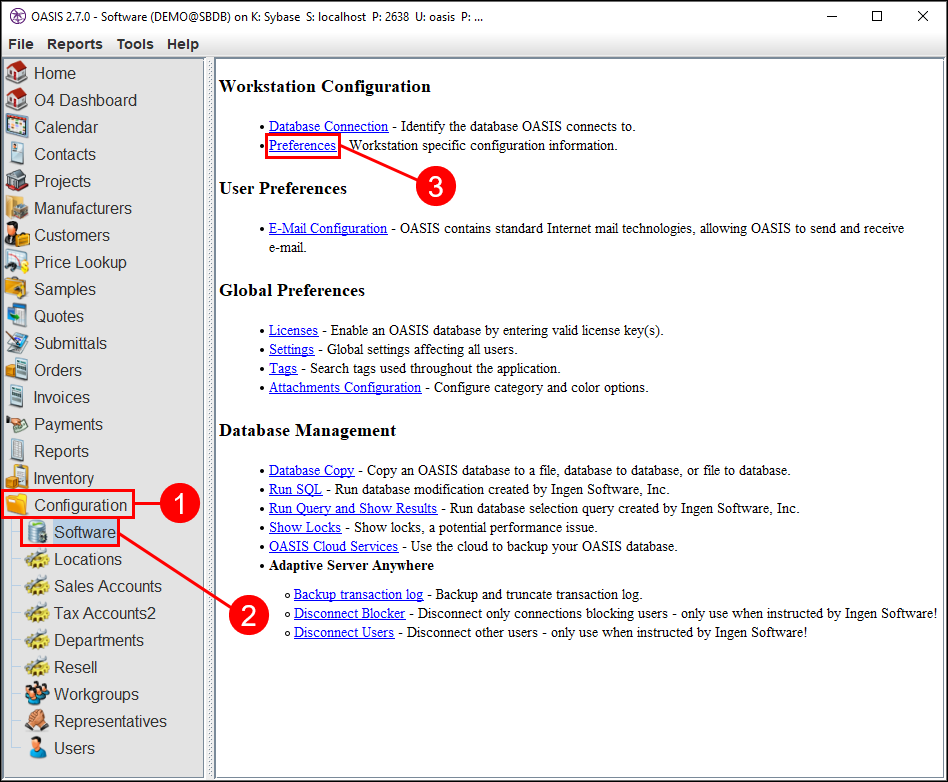
Task: Click the Price Lookup icon
Action: tap(17, 262)
